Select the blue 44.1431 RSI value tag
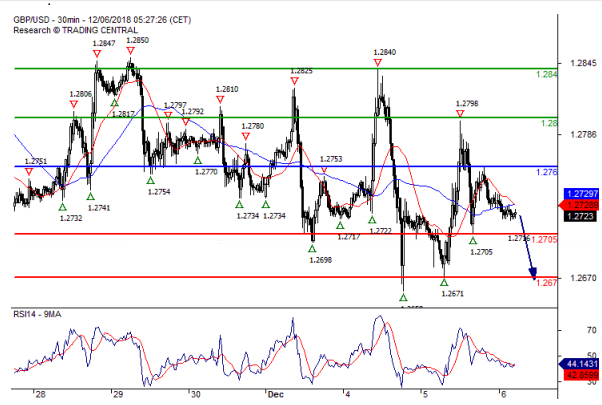Screen dimensions: 602x405 coord(581,364)
